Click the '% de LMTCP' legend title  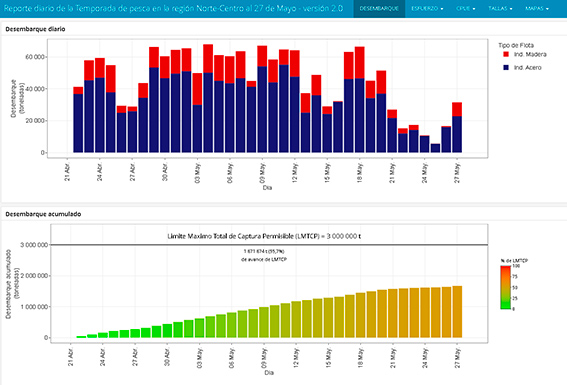(514, 261)
